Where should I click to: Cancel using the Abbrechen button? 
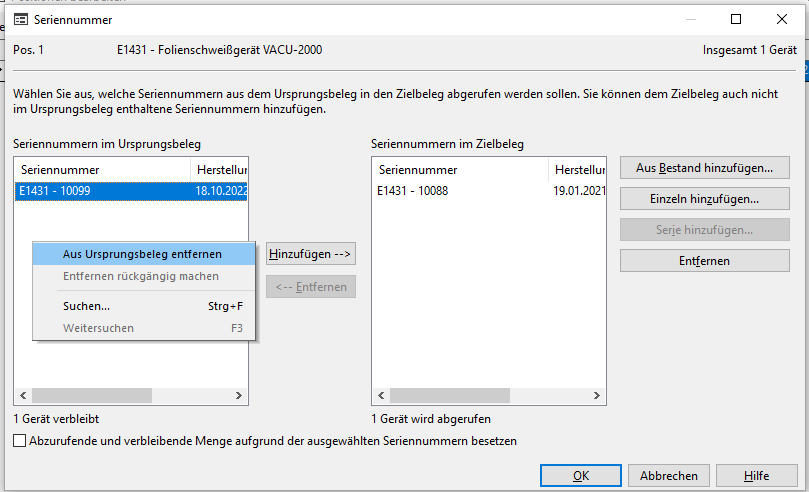(669, 476)
